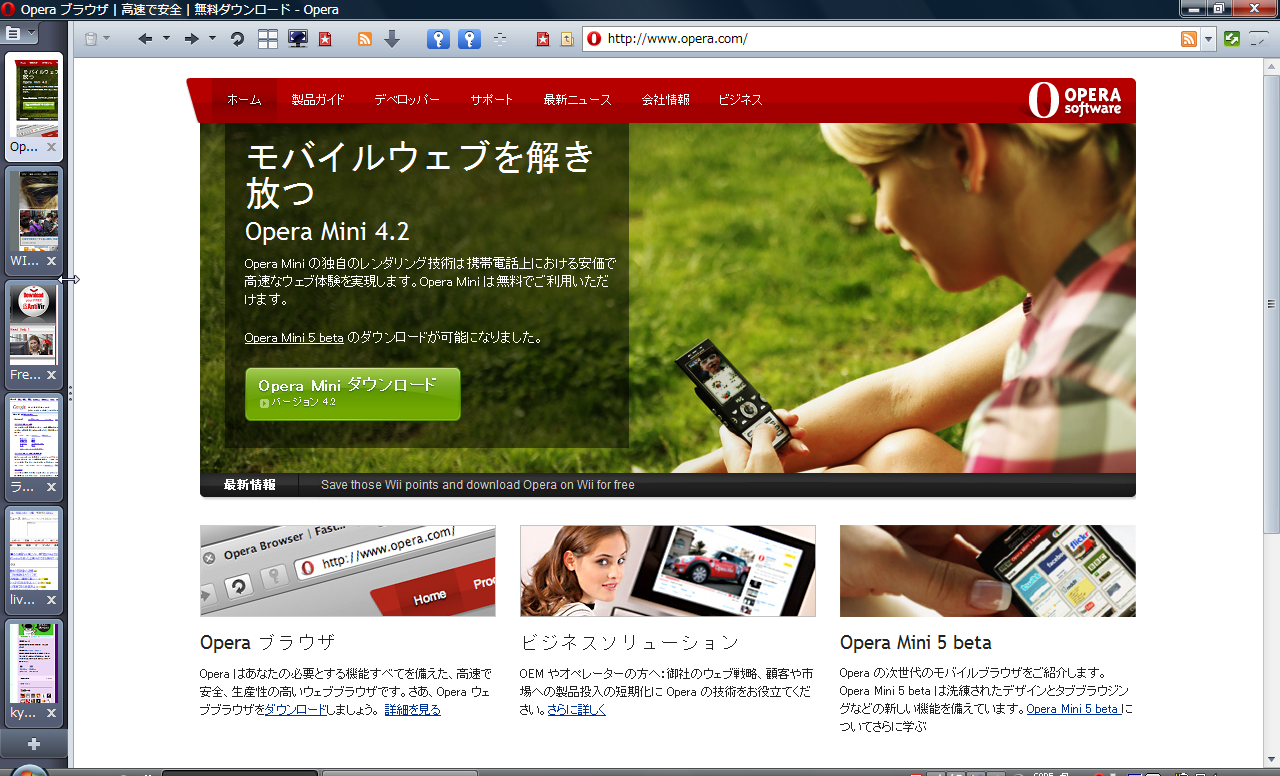Click red star bookmark icon beside monitor icon
Viewport: 1280px width, 776px height.
pyautogui.click(x=325, y=39)
